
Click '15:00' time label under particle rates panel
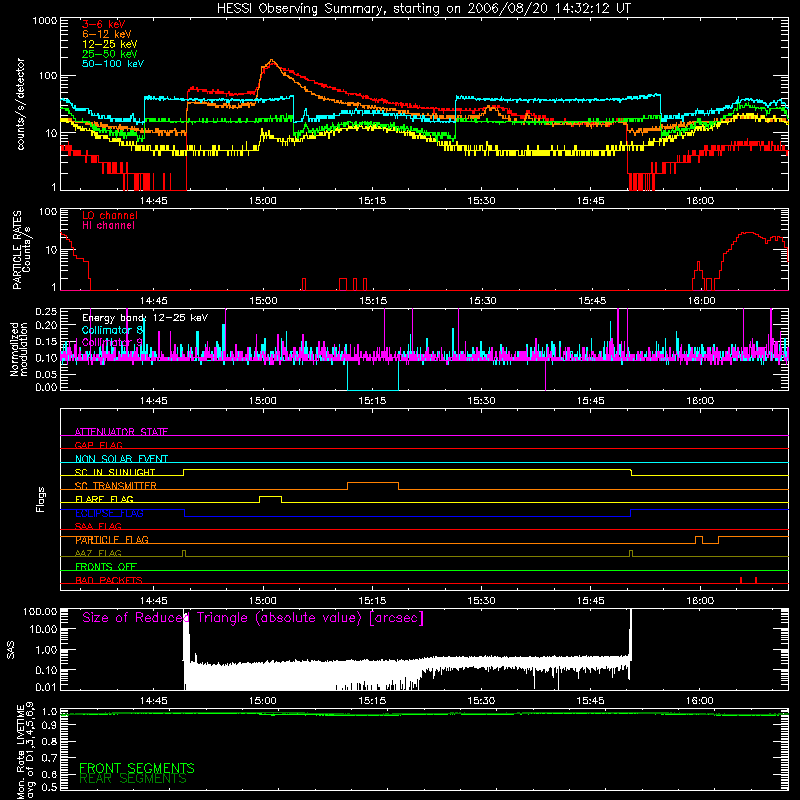[x=263, y=301]
